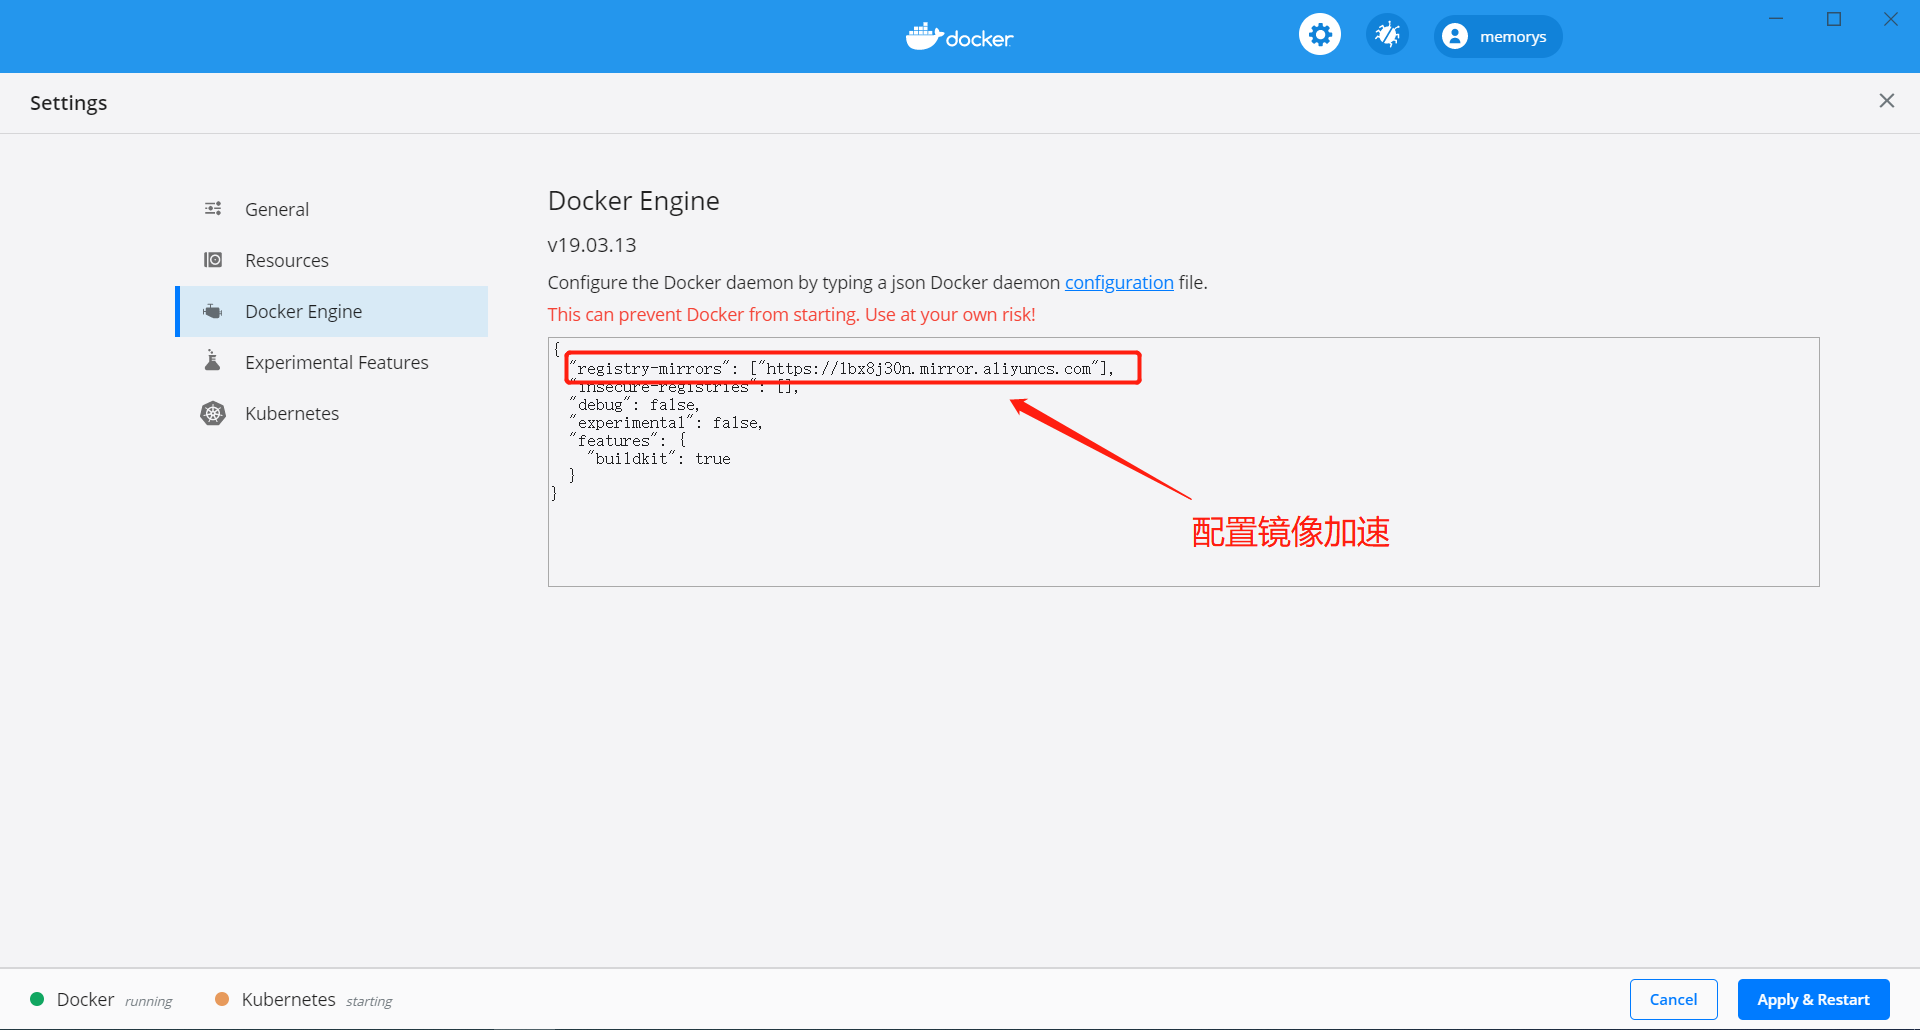Screen dimensions: 1920x1030
Task: Click the Docker Engine whale icon
Action: click(x=213, y=311)
